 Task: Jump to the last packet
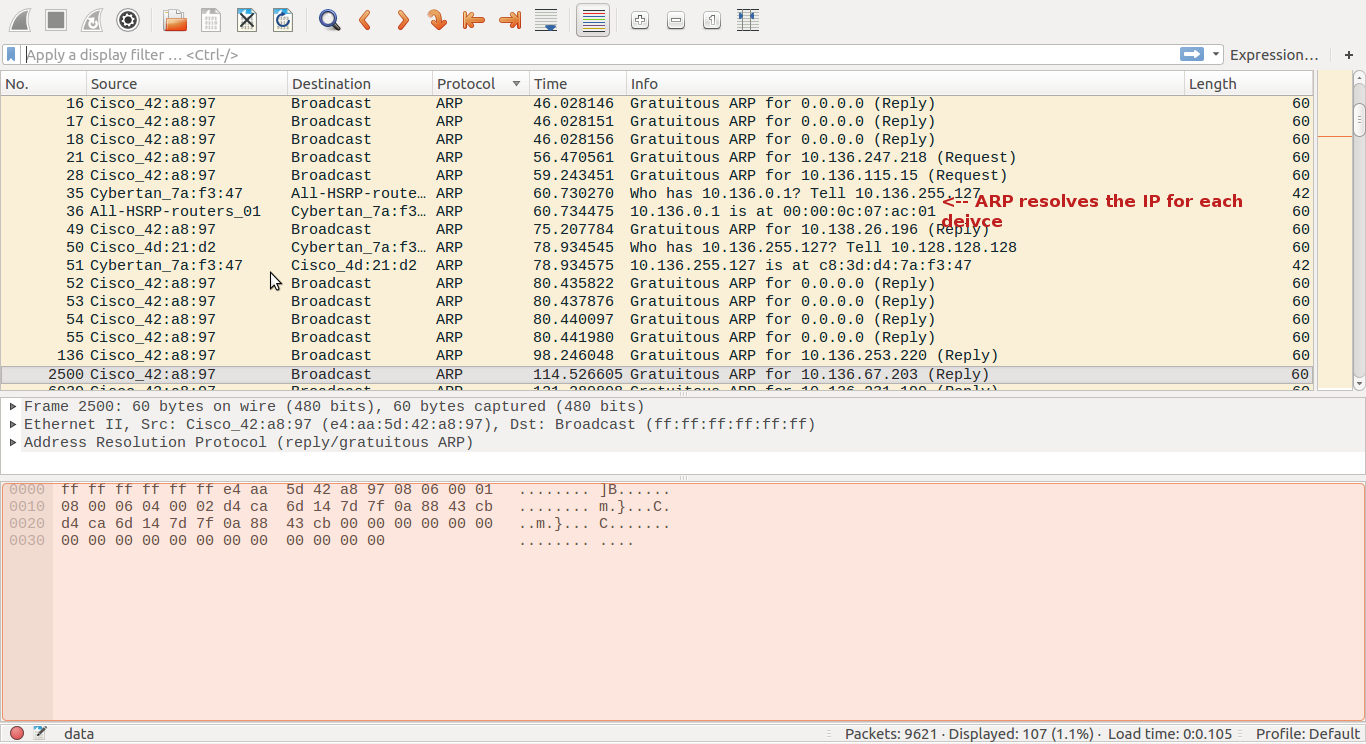click(509, 20)
